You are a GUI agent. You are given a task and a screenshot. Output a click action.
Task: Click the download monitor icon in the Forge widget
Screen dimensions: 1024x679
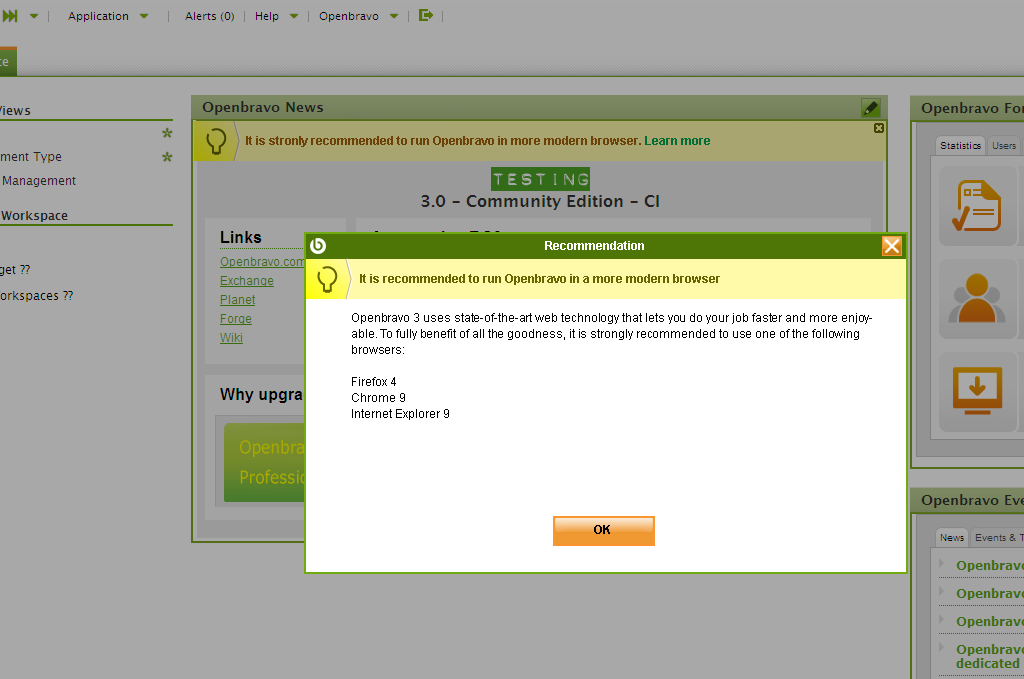coord(977,392)
